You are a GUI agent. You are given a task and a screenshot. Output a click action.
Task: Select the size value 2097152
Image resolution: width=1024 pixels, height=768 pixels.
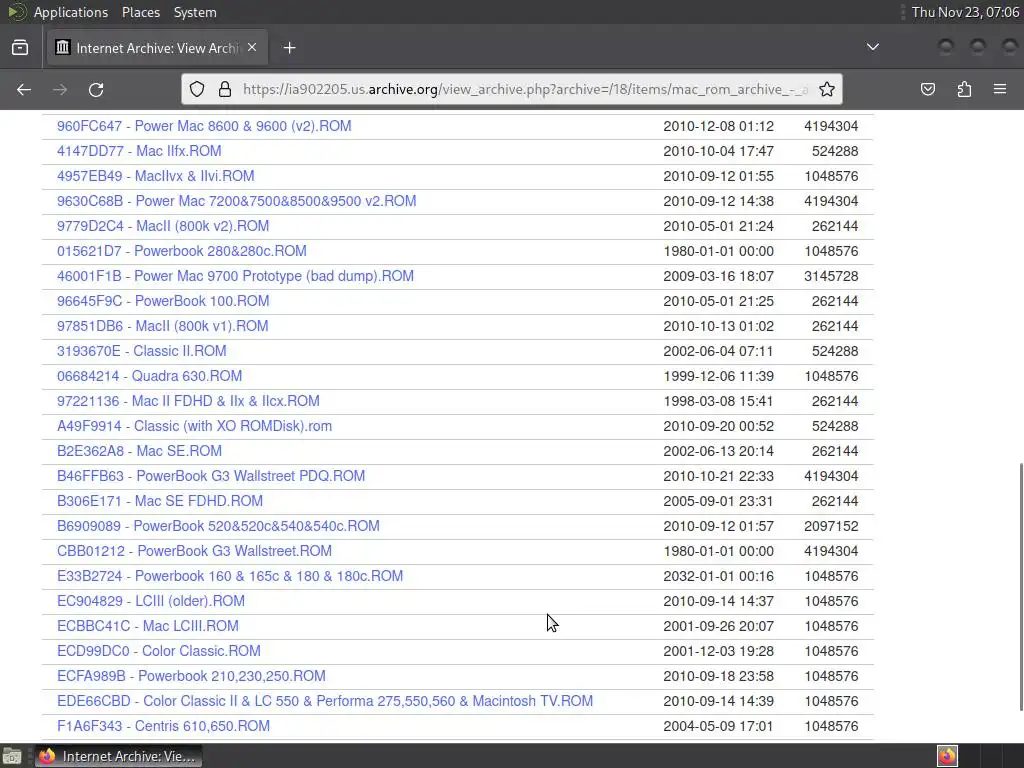pyautogui.click(x=831, y=526)
